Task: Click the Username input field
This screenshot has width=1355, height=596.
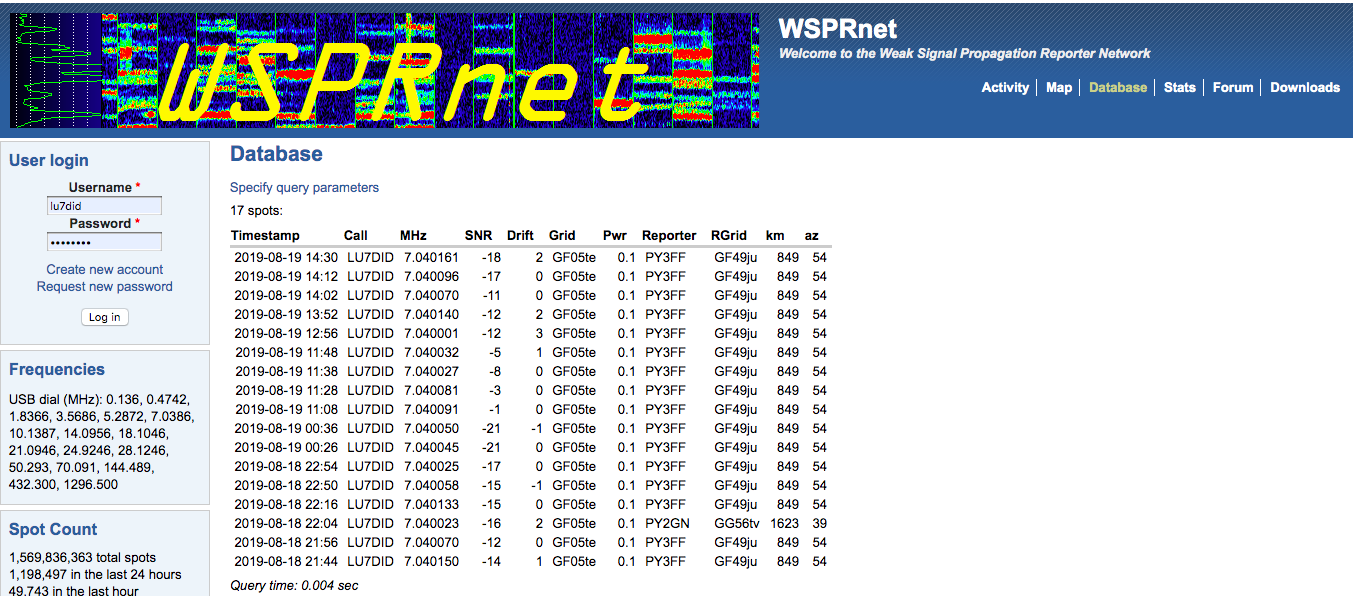Action: click(x=104, y=206)
